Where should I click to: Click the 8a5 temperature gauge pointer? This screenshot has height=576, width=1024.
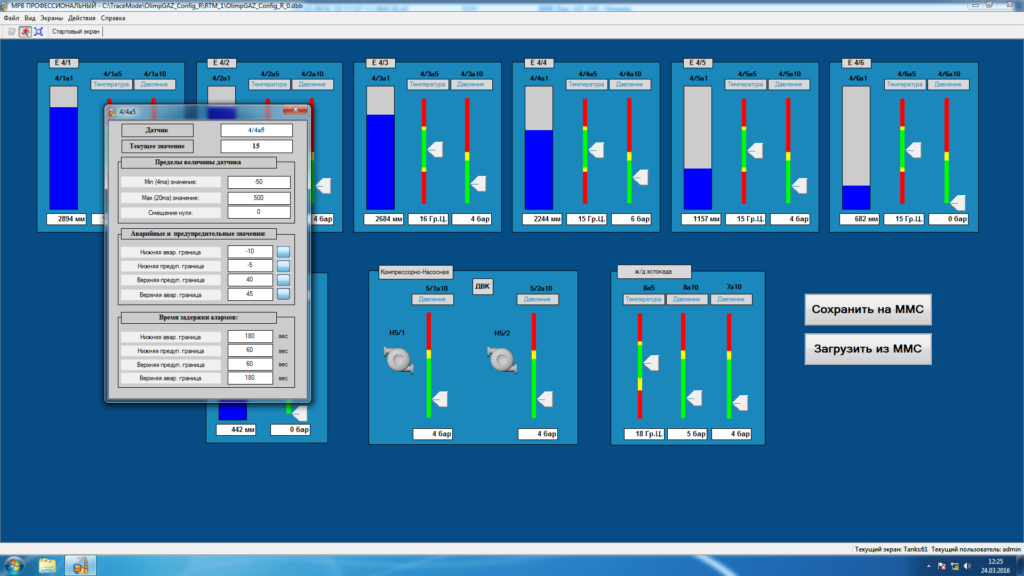click(651, 362)
